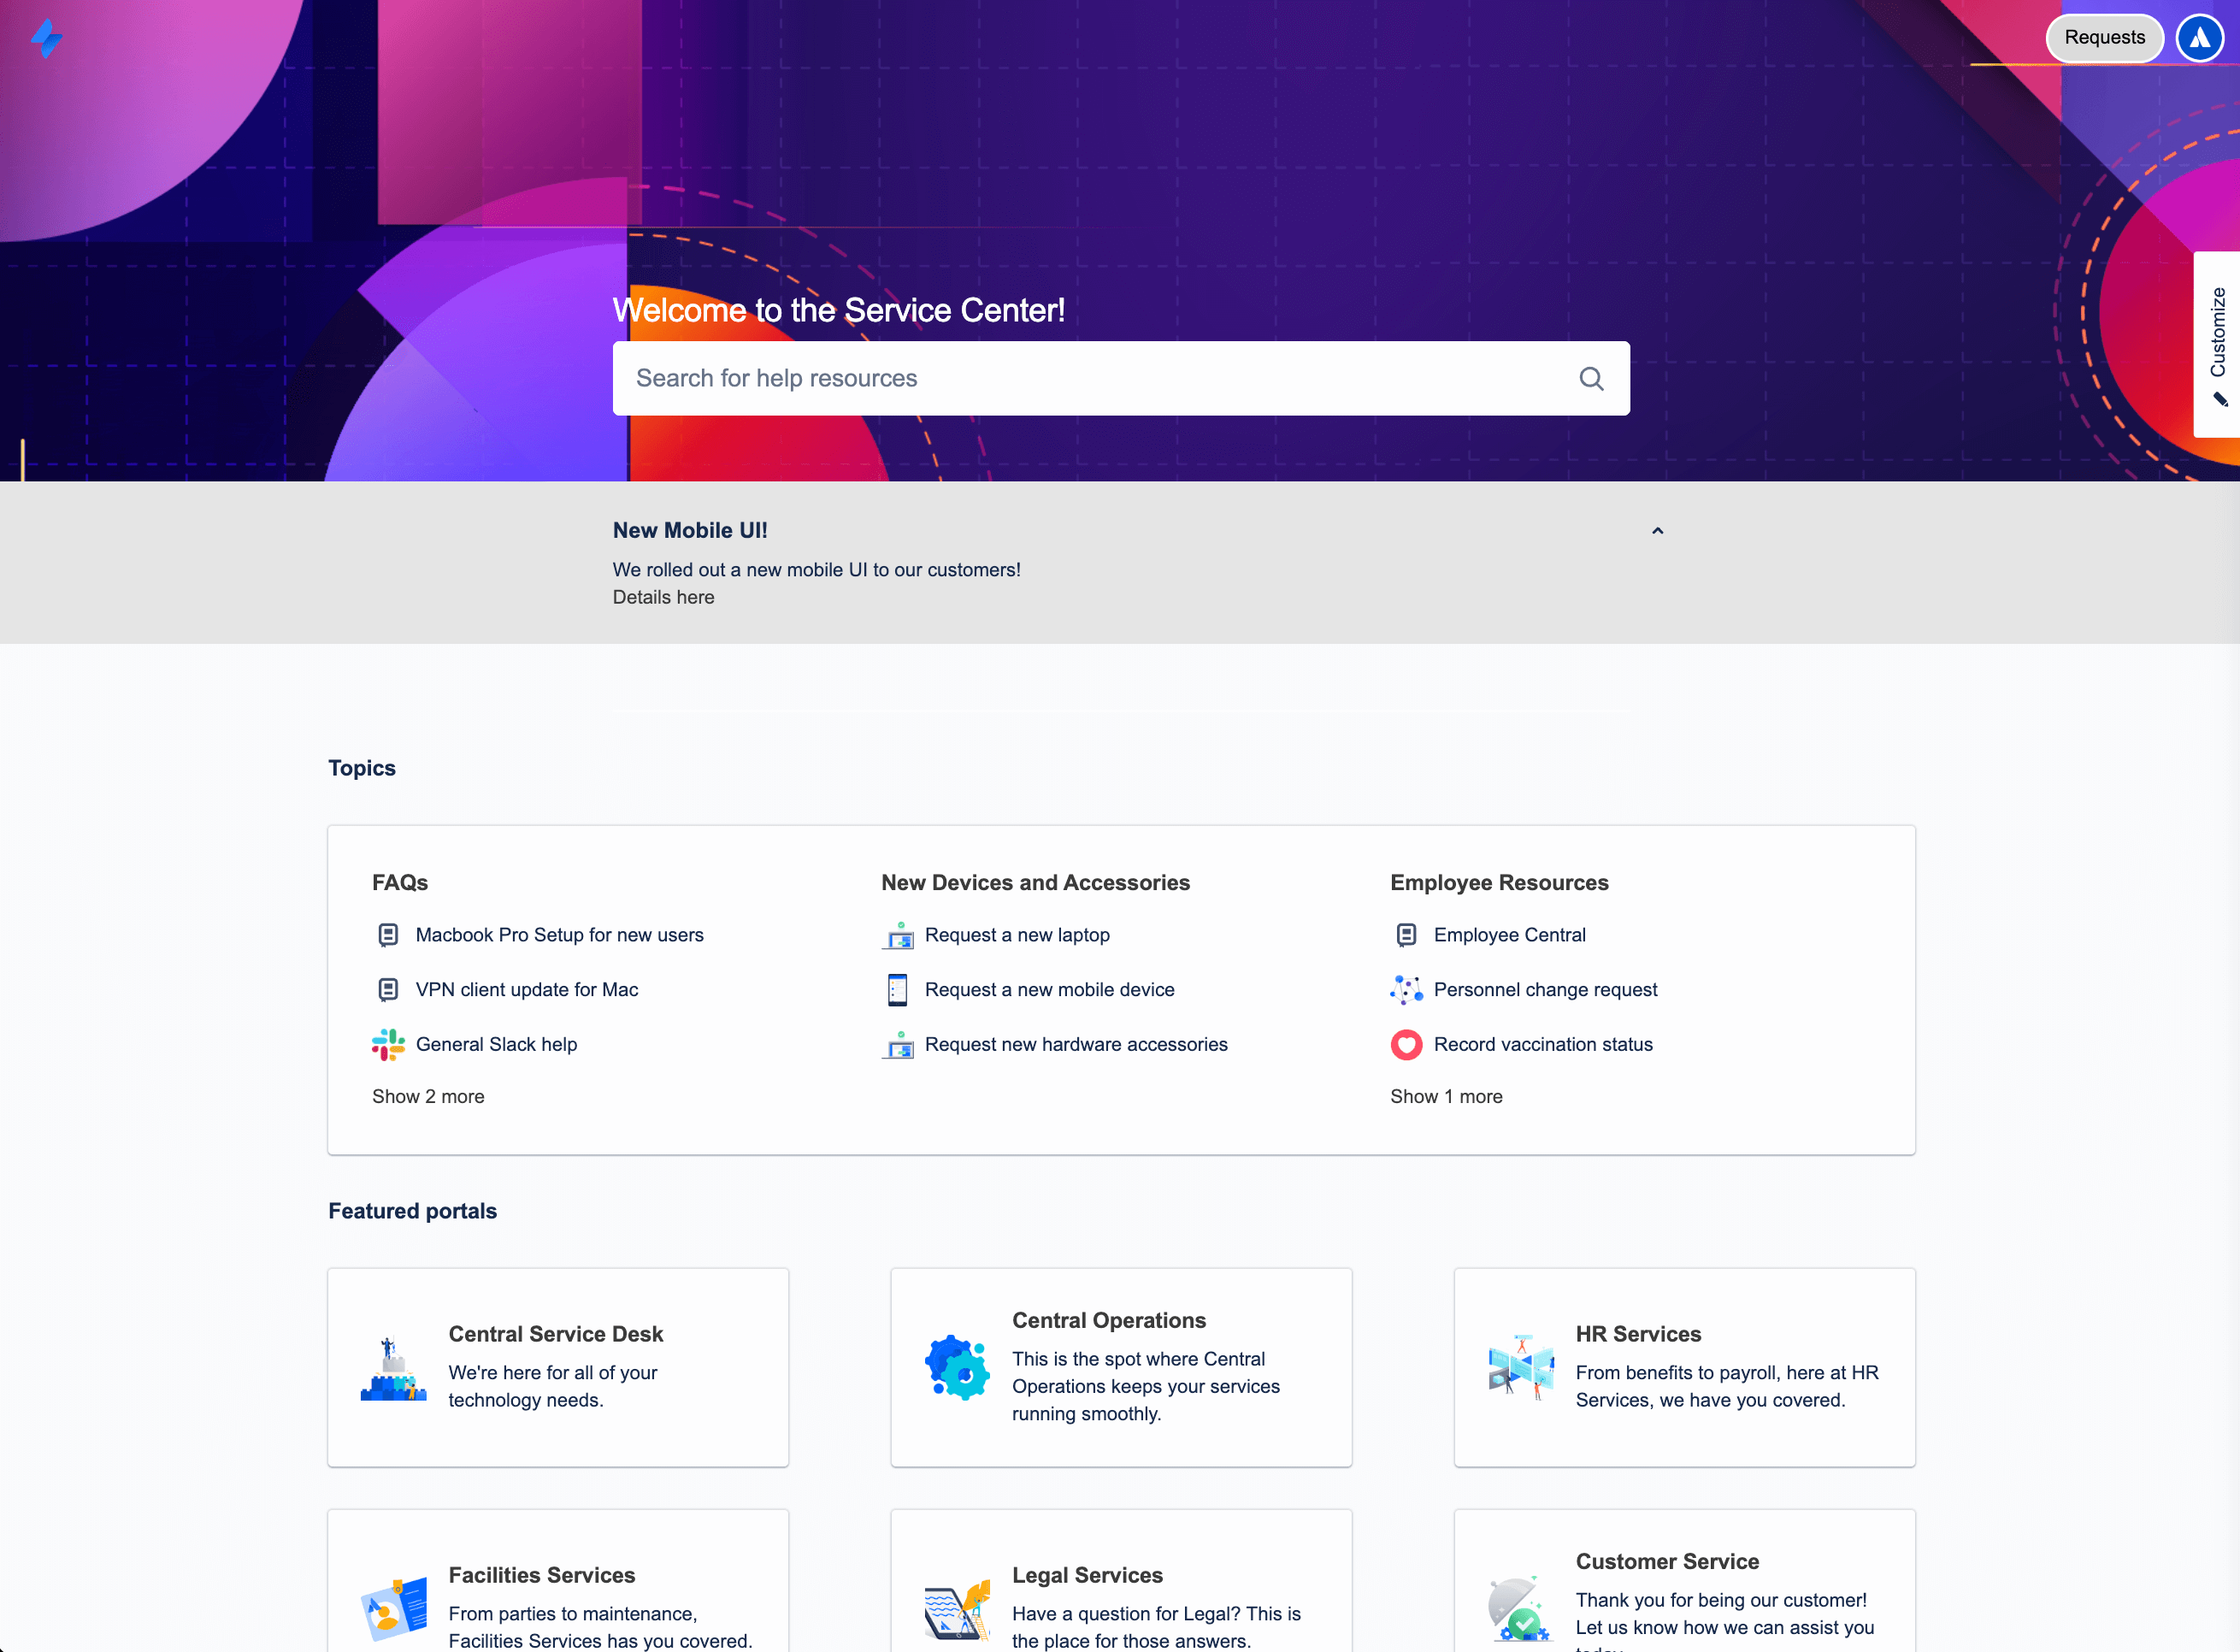Click the Record vaccination status icon
This screenshot has height=1652, width=2240.
1406,1045
